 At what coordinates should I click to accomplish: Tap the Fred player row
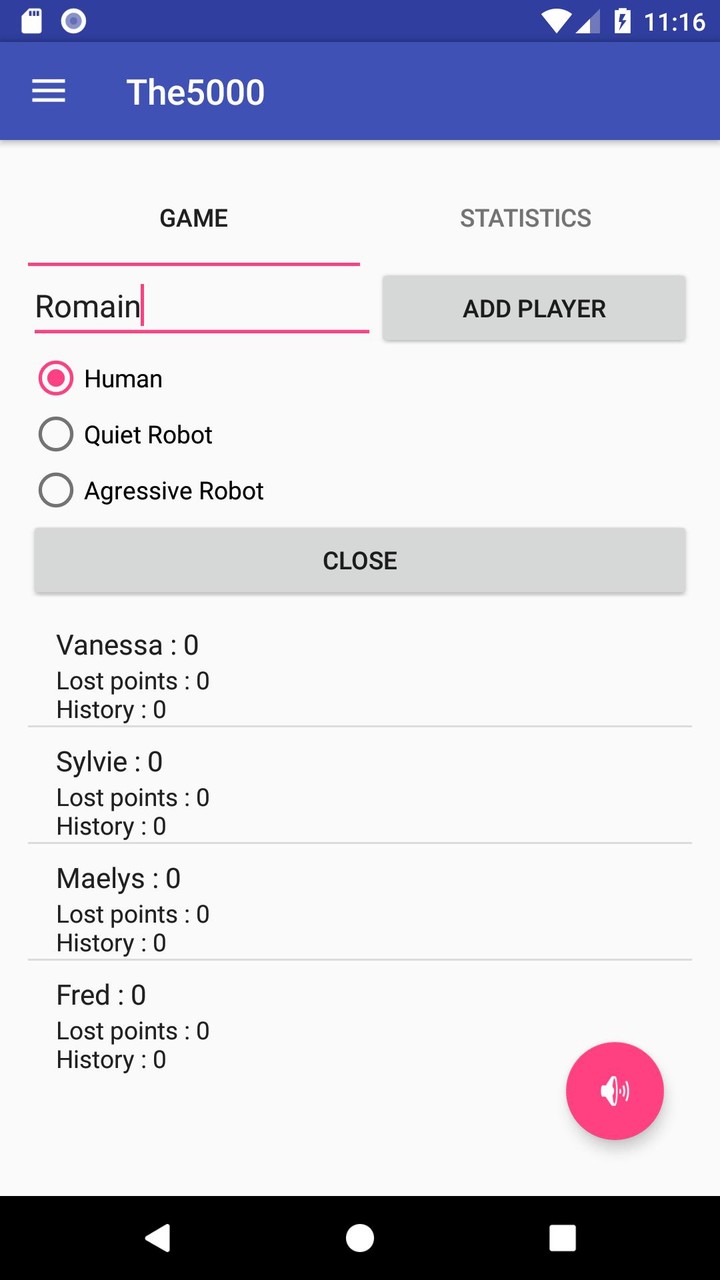pos(300,1025)
